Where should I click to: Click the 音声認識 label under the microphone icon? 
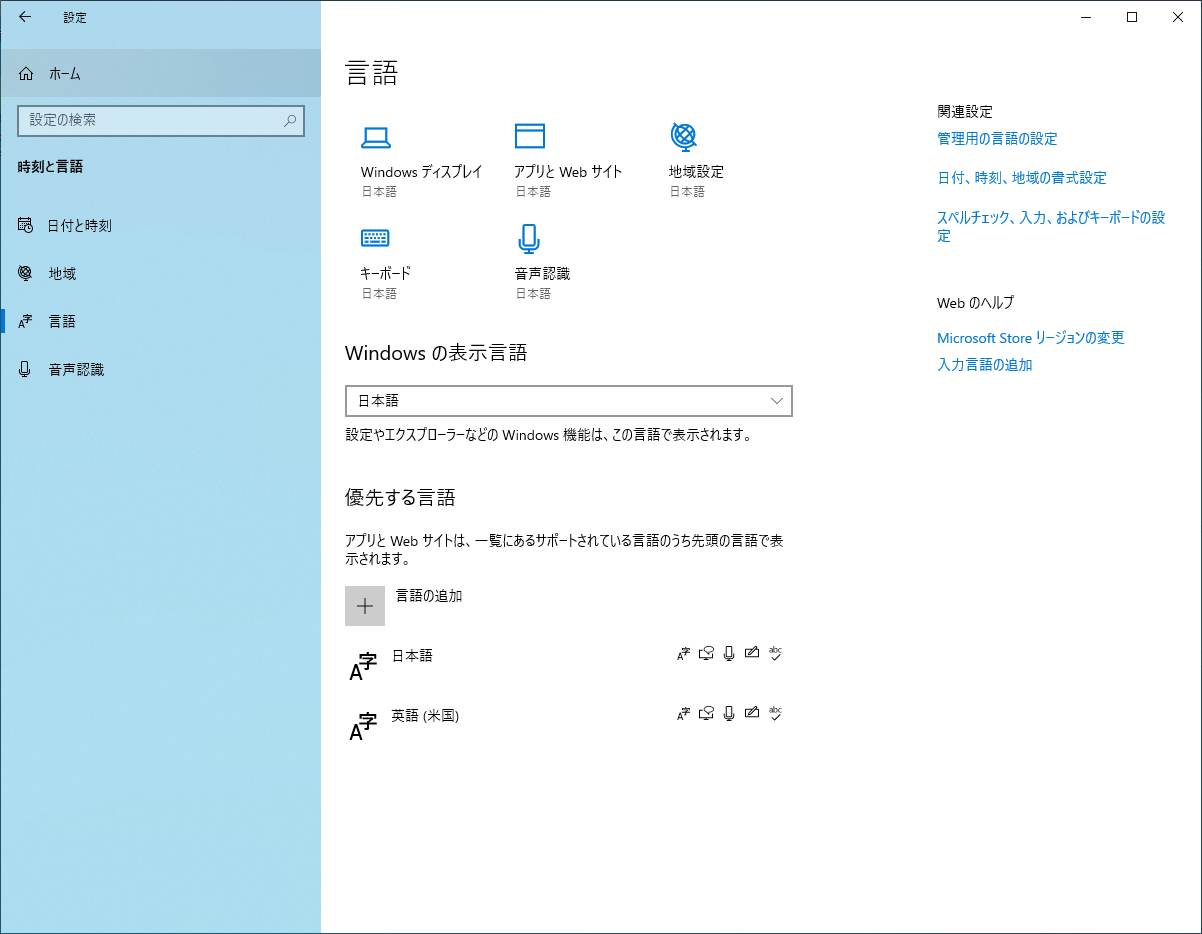click(x=542, y=274)
